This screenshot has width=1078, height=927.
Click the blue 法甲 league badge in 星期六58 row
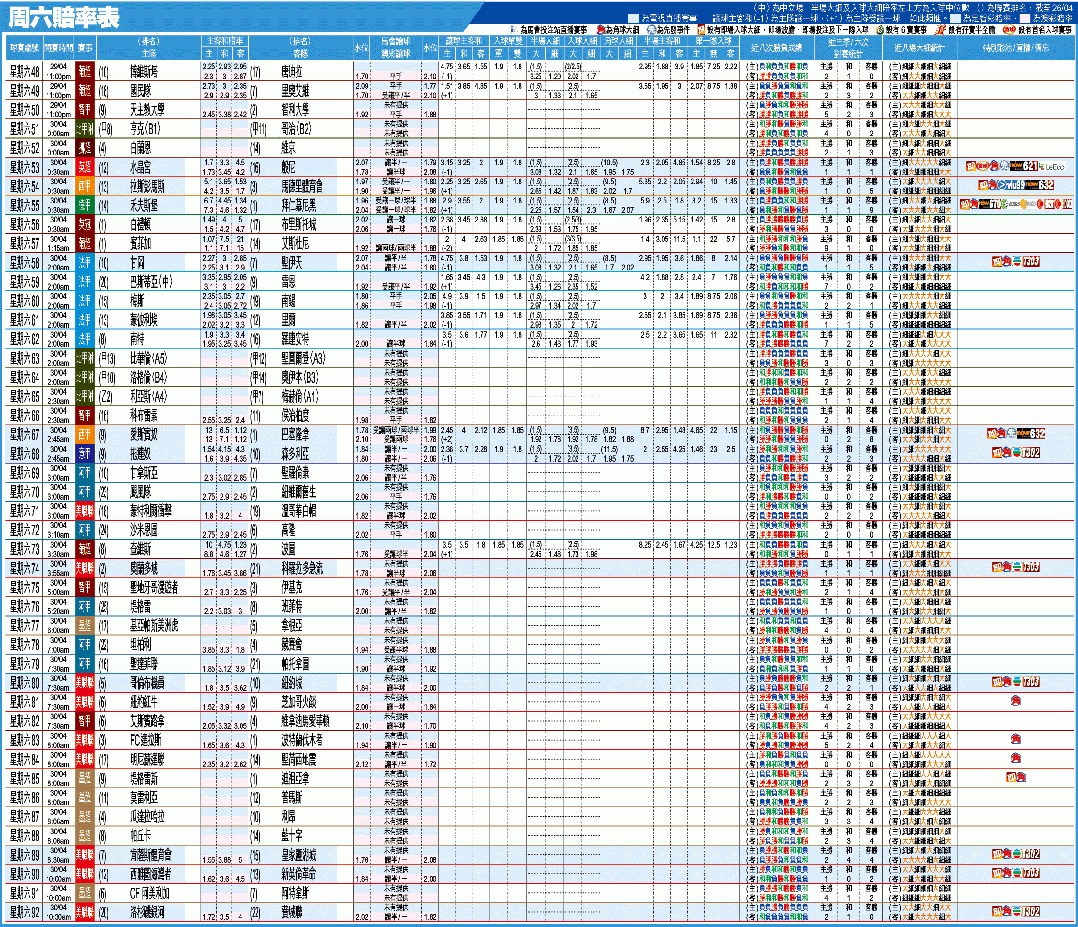85,263
